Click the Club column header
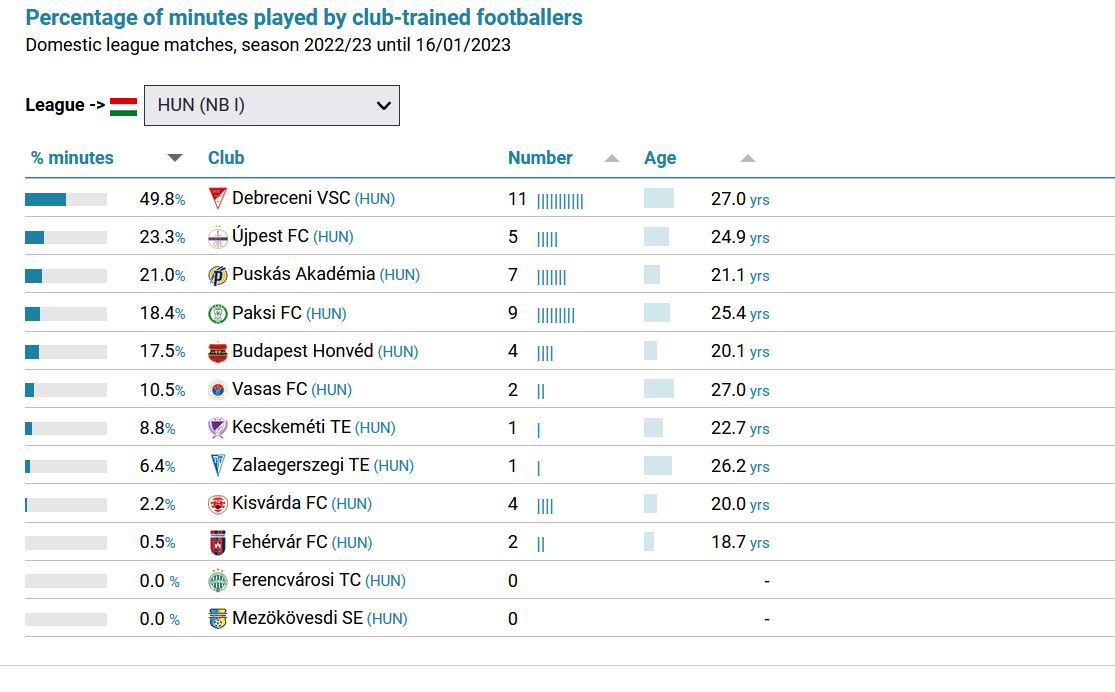This screenshot has height=692, width=1115. click(x=226, y=158)
